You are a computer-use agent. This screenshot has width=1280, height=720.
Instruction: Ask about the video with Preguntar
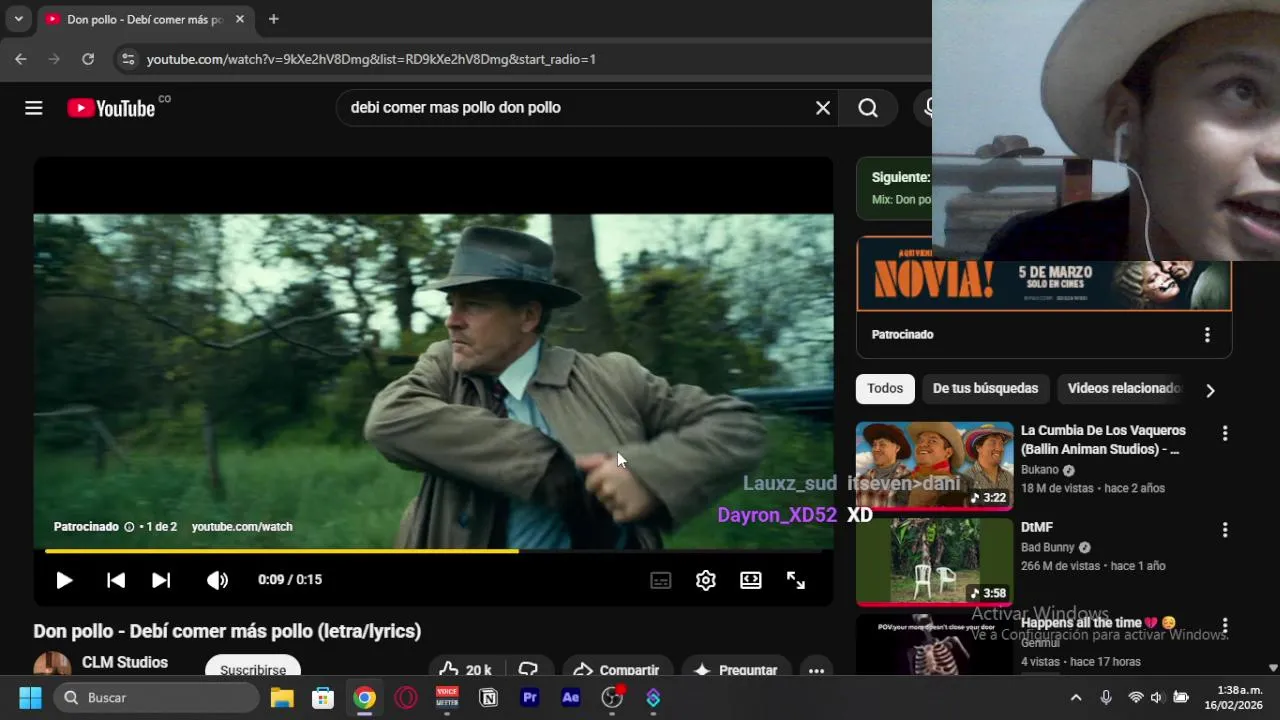pos(736,668)
